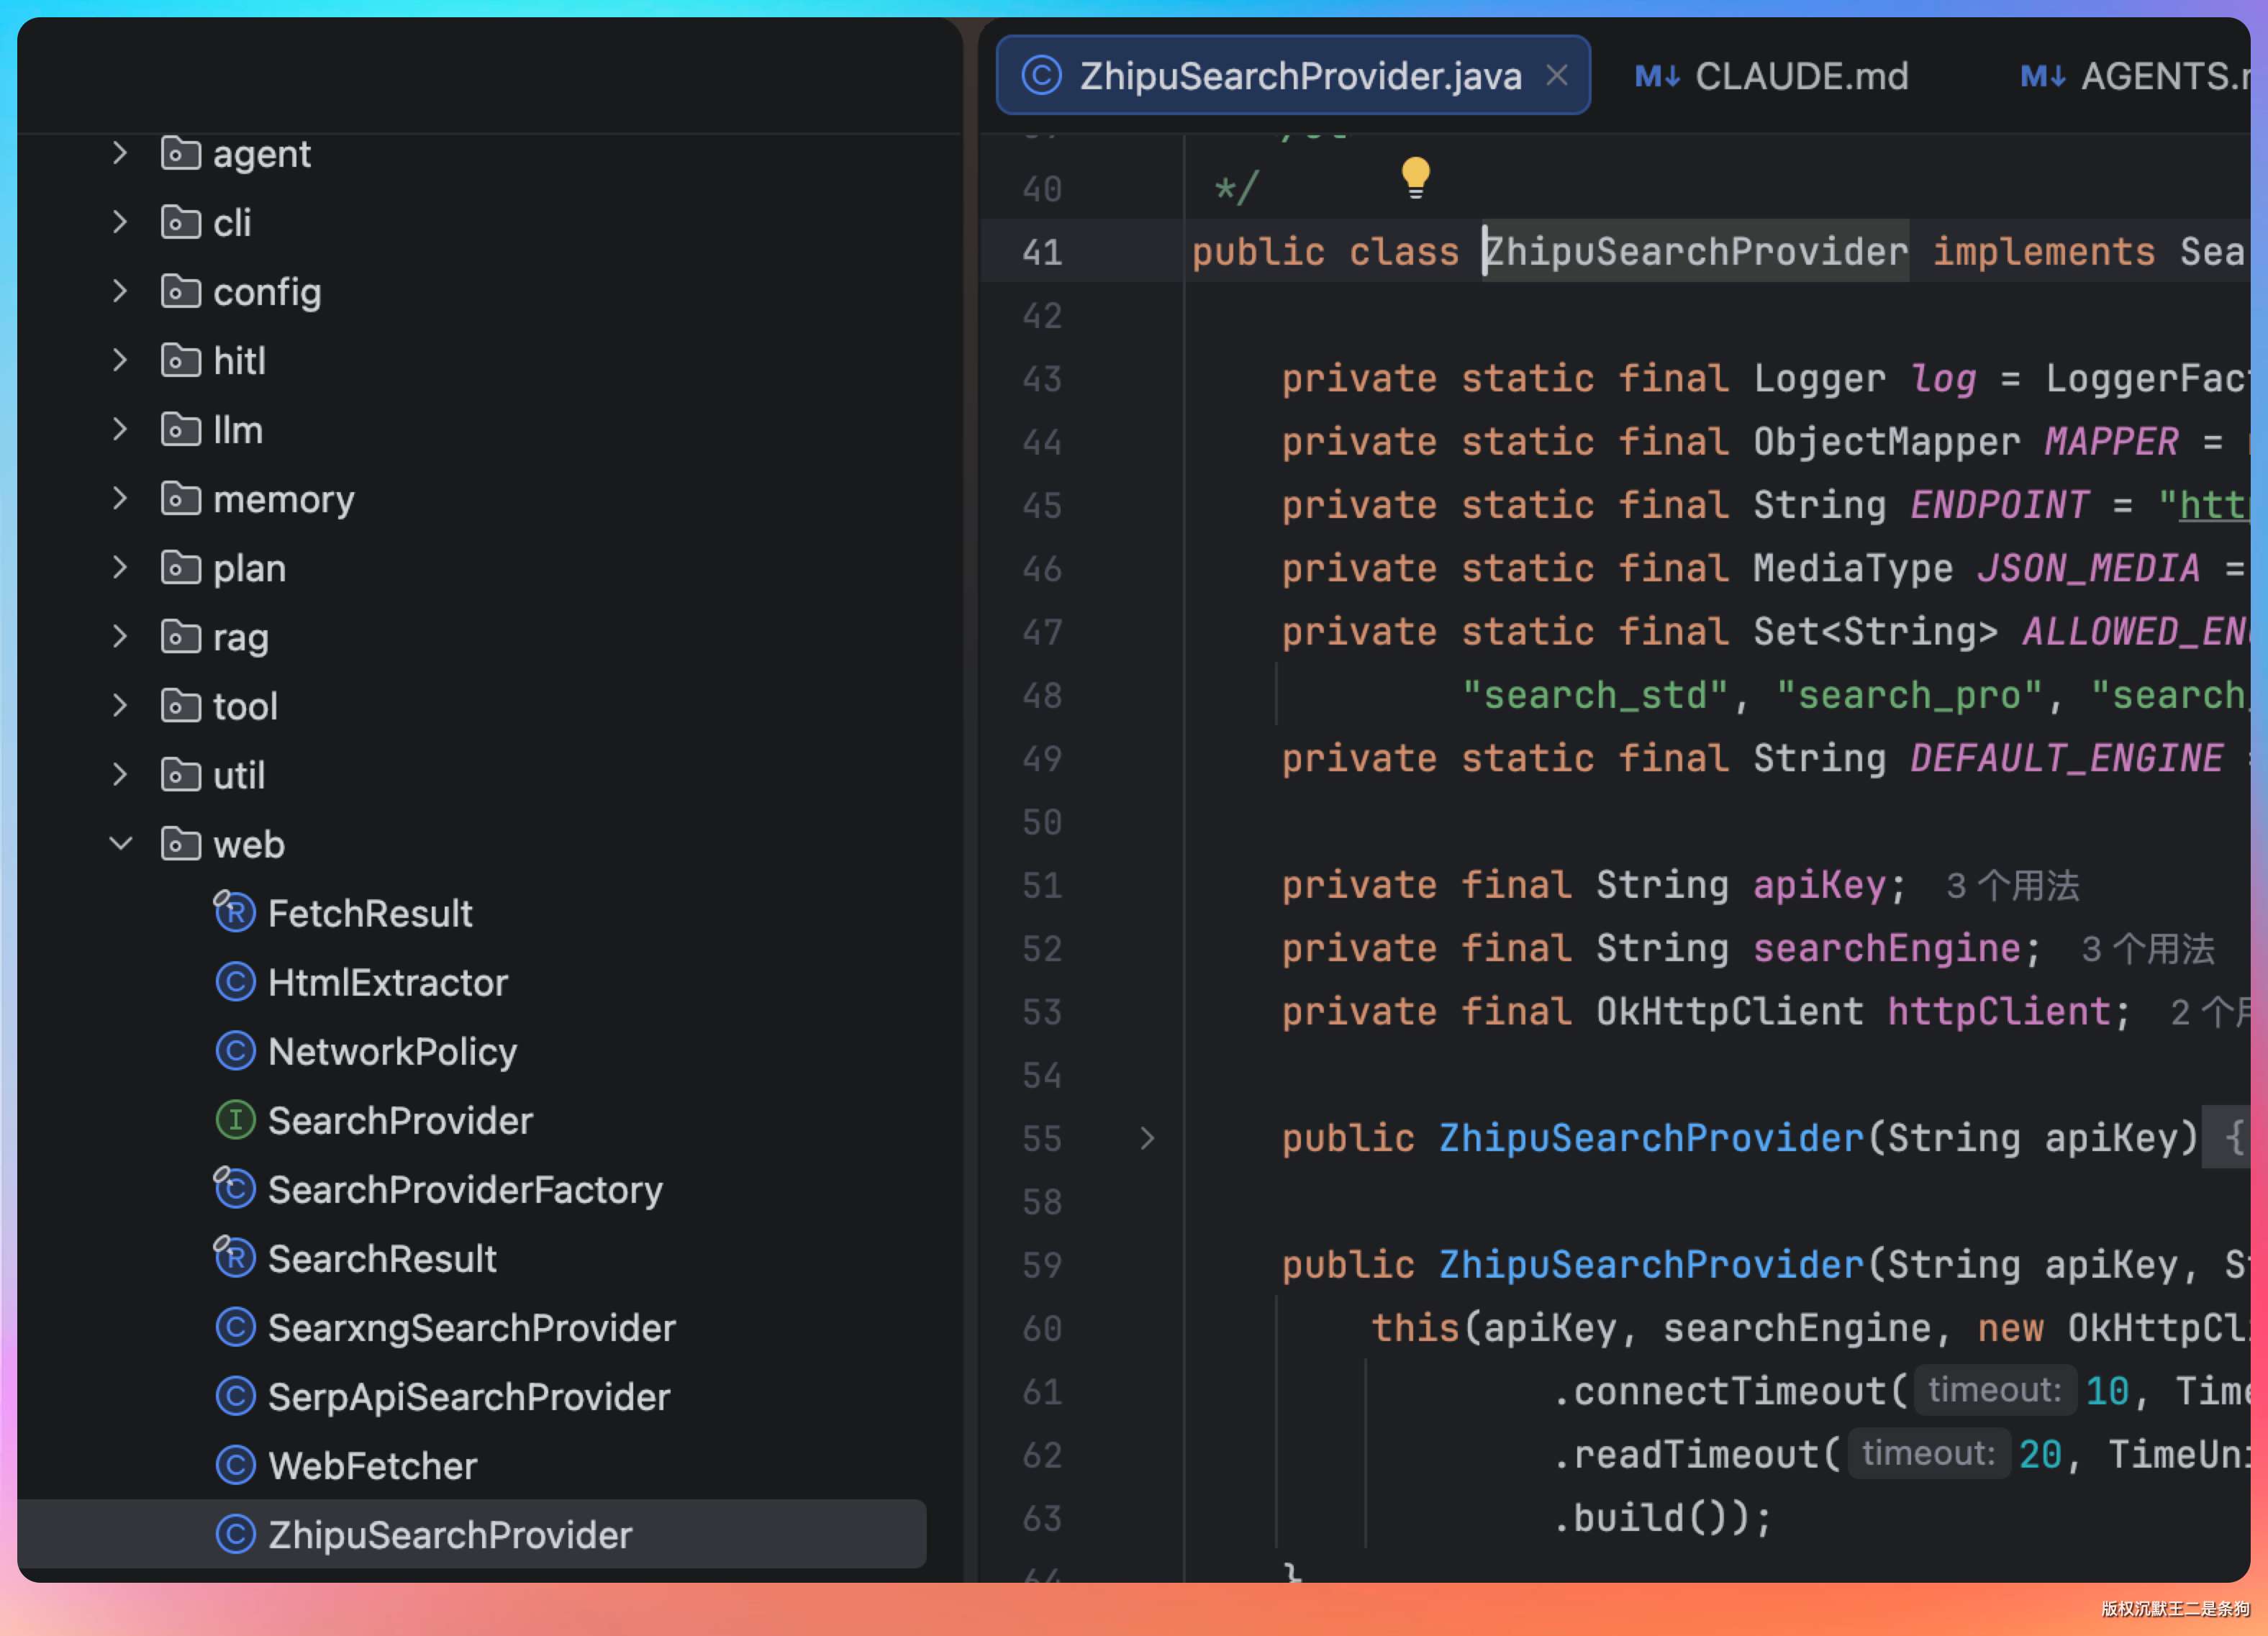
Task: Click the SearchResult record icon
Action: [235, 1258]
